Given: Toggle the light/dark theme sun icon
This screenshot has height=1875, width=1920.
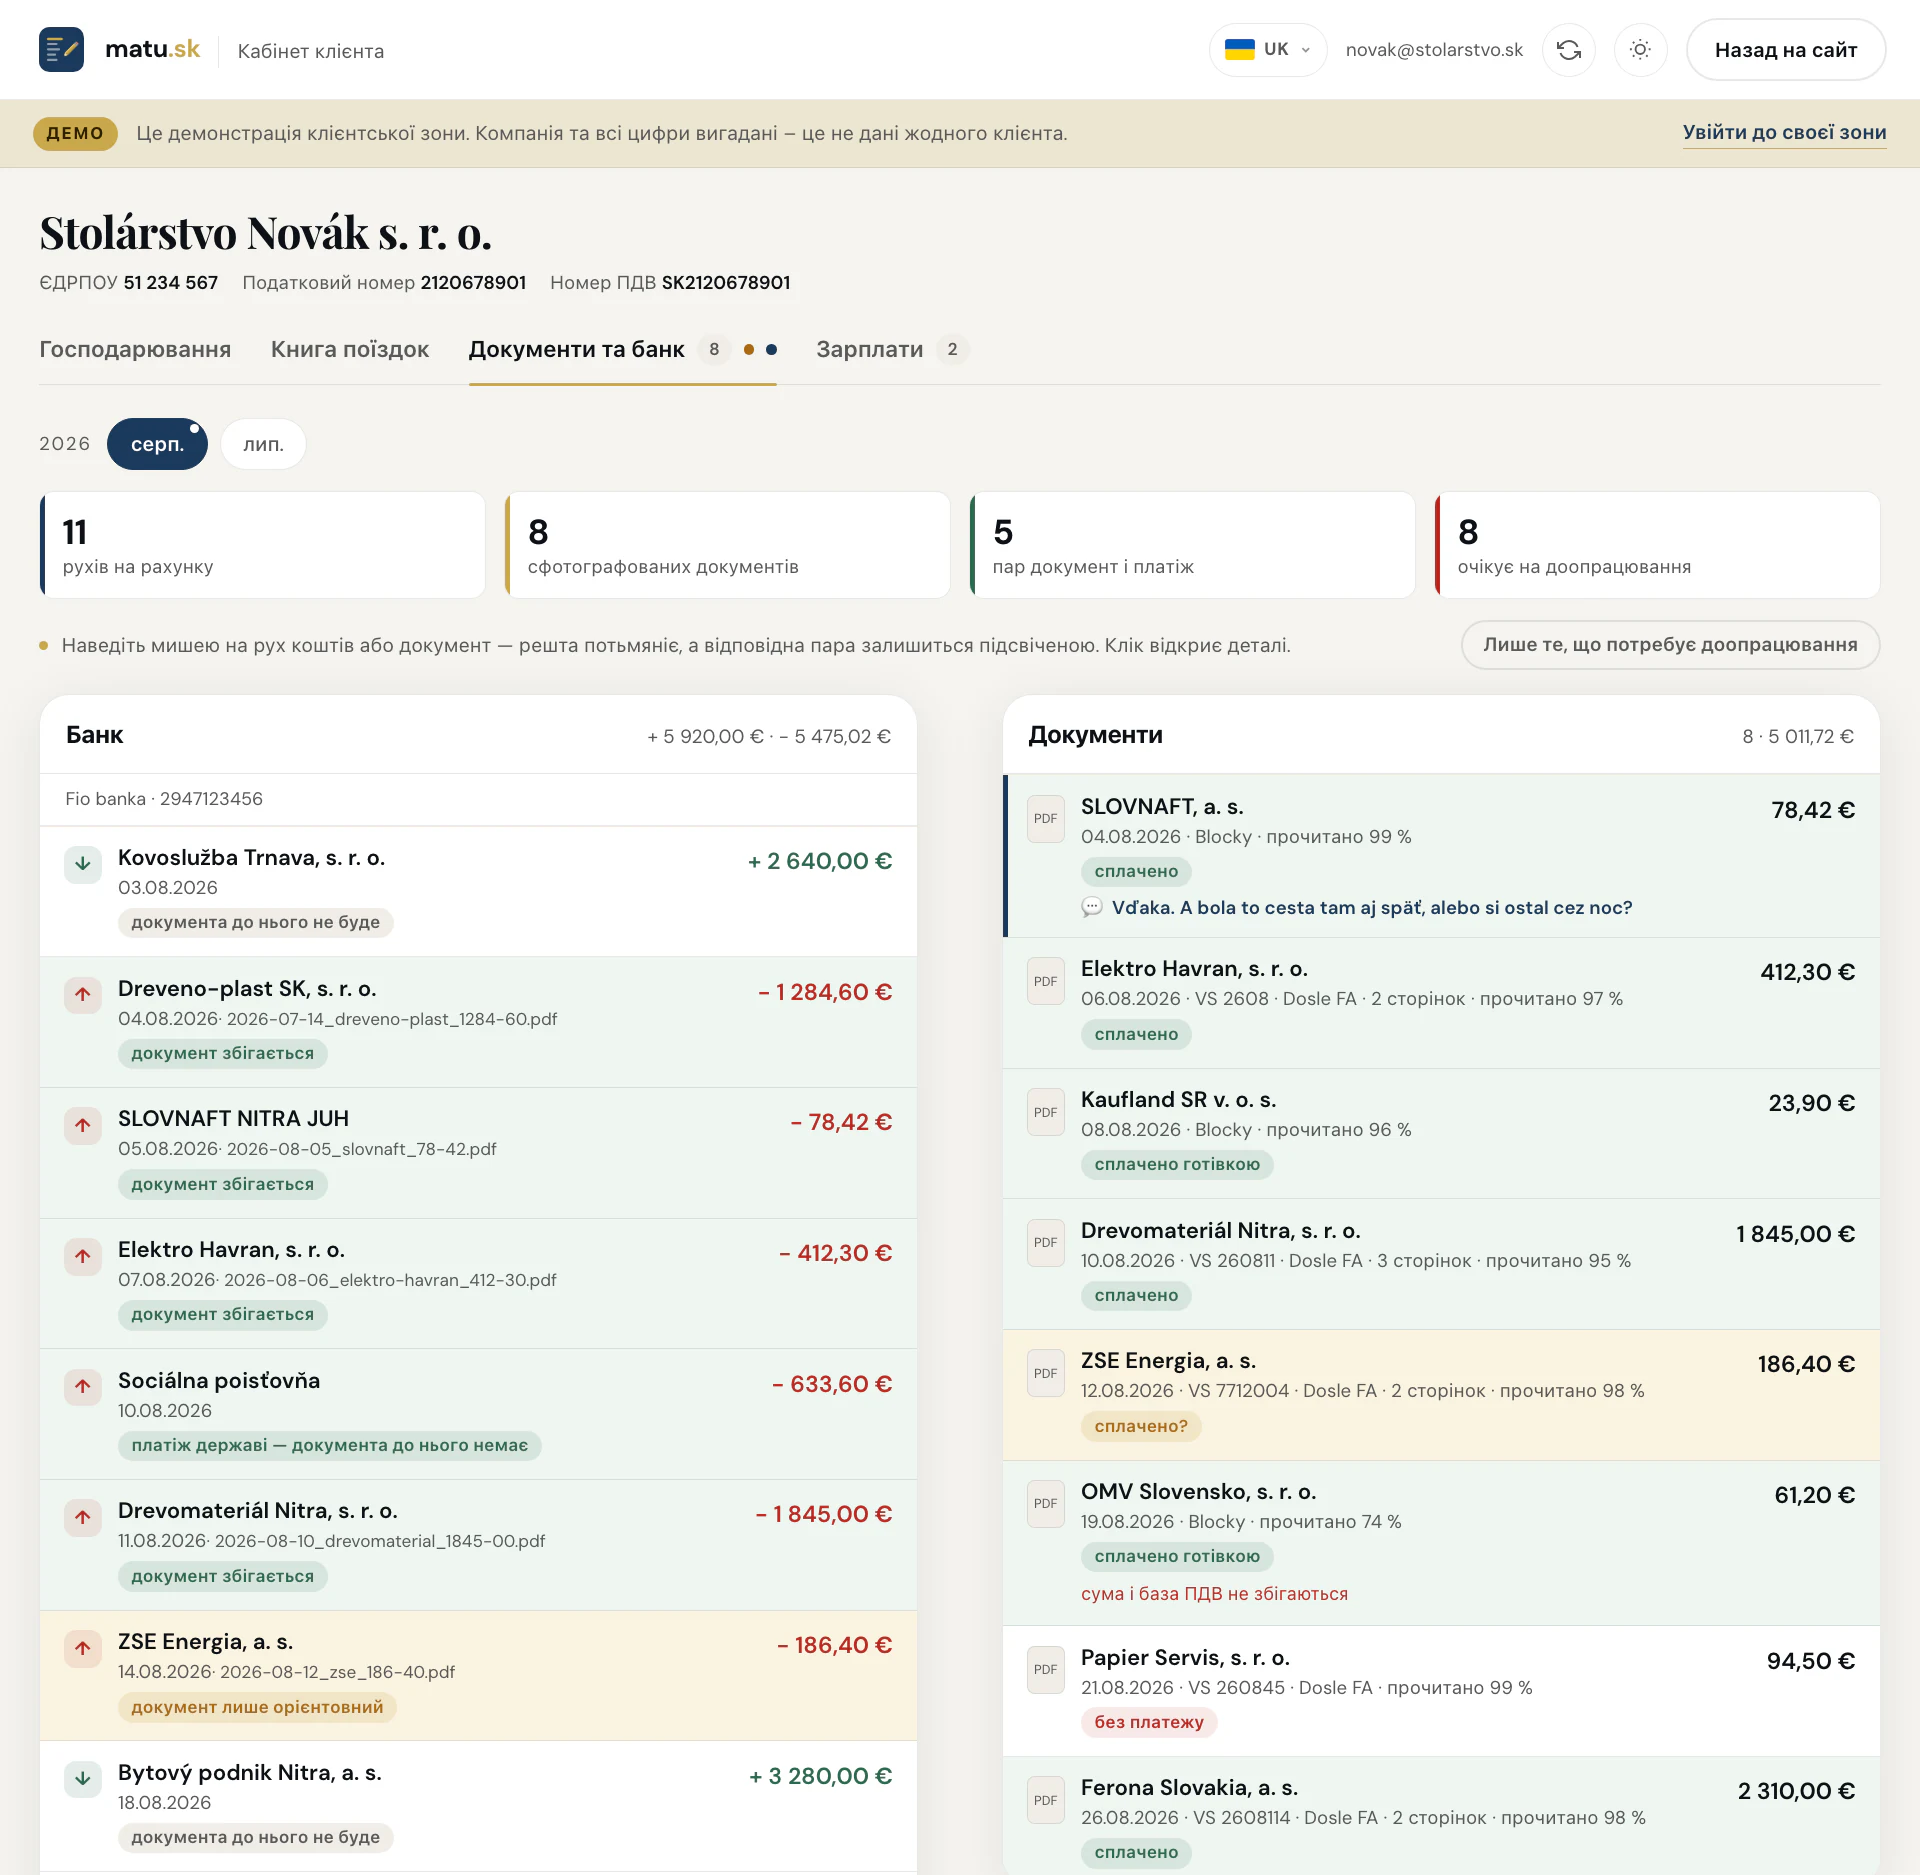Looking at the screenshot, I should 1640,49.
